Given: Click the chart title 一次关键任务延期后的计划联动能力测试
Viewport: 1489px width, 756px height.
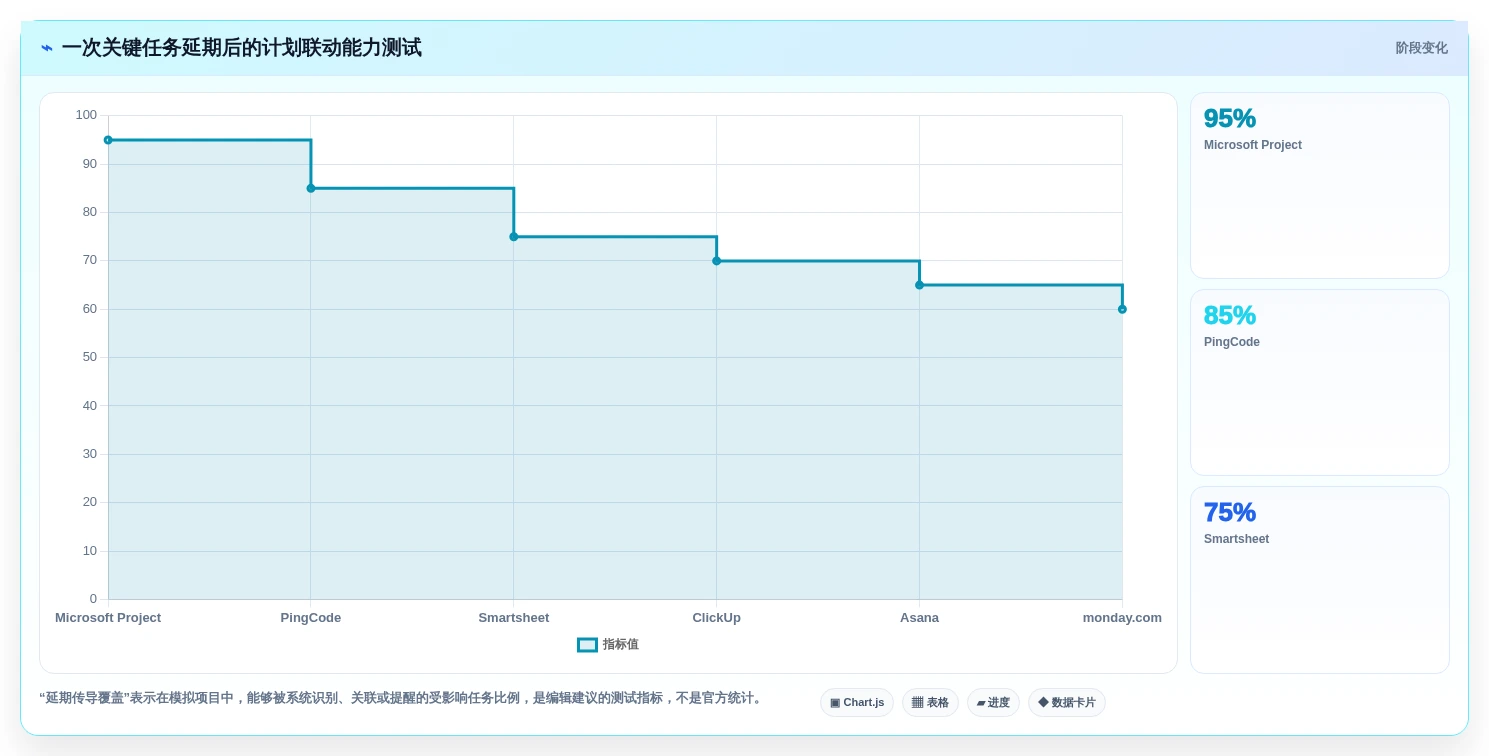Looking at the screenshot, I should (241, 48).
